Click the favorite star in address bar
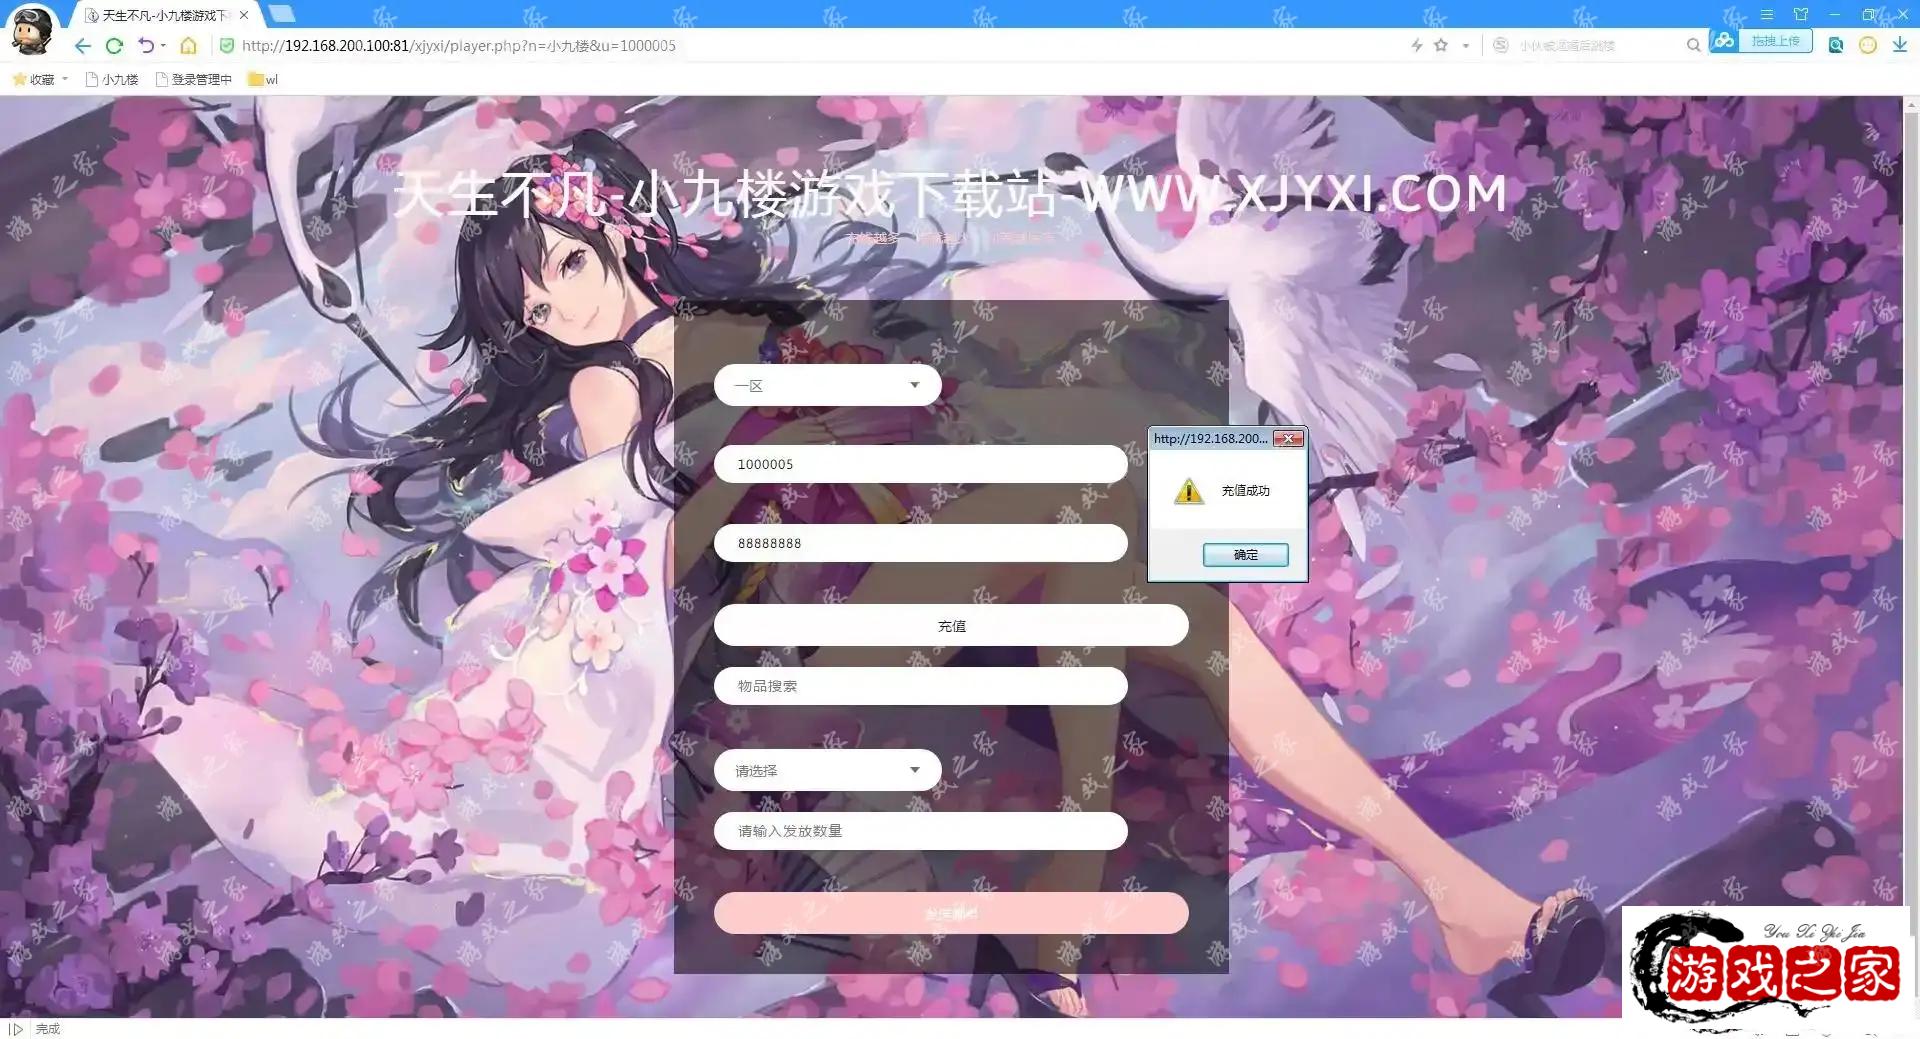The width and height of the screenshot is (1920, 1039). click(x=1441, y=45)
